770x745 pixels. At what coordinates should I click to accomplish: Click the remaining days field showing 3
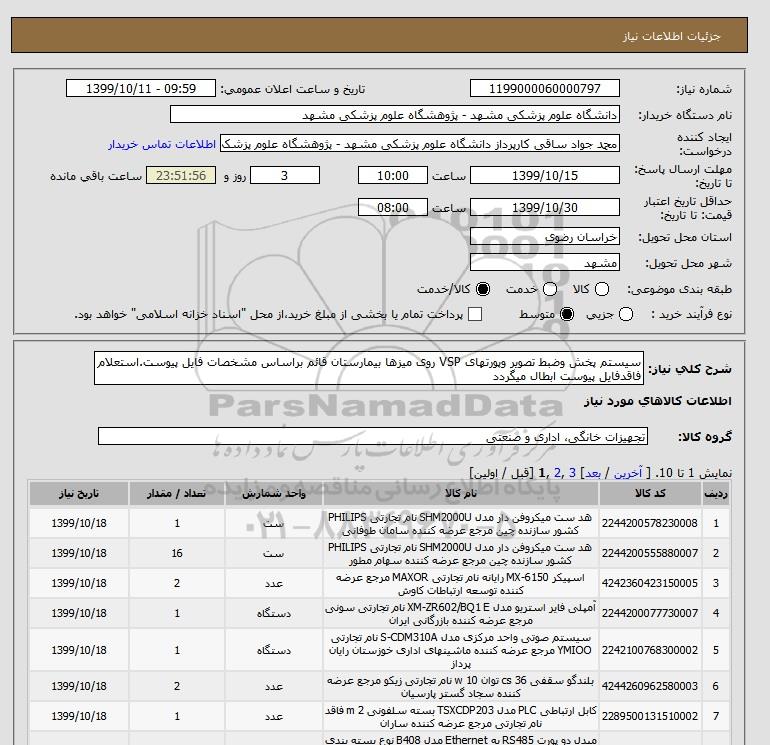pyautogui.click(x=285, y=175)
